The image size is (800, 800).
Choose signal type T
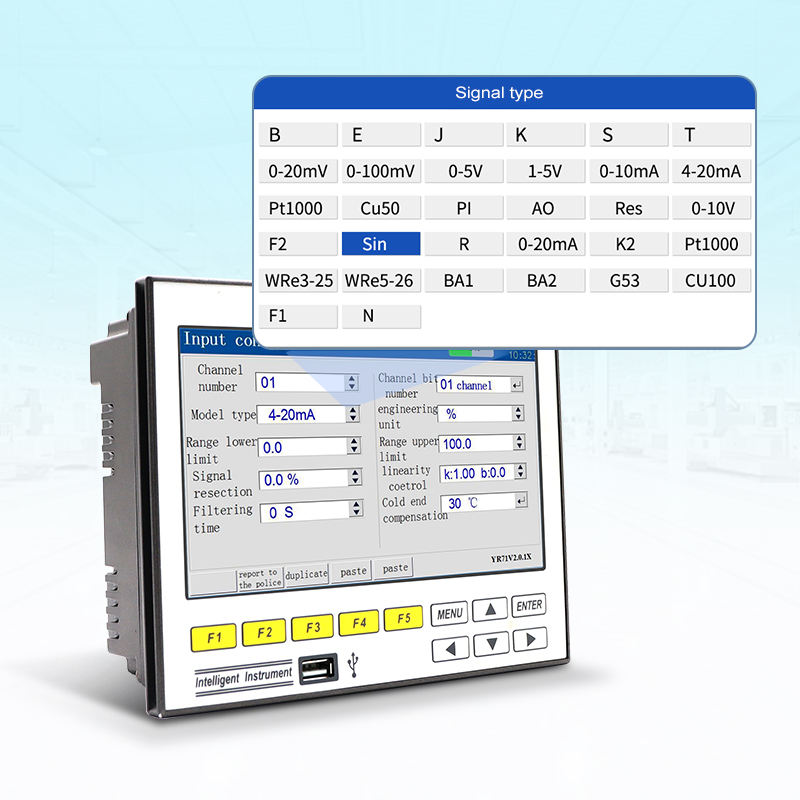(712, 135)
